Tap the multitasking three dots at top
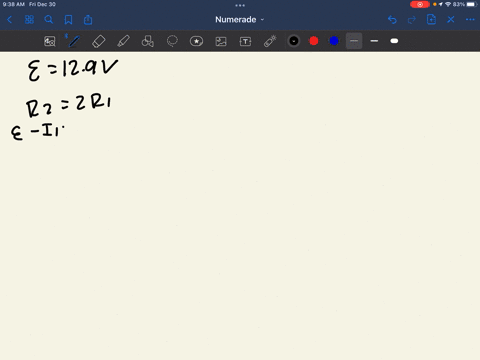Image resolution: width=480 pixels, height=360 pixels. coord(240,5)
